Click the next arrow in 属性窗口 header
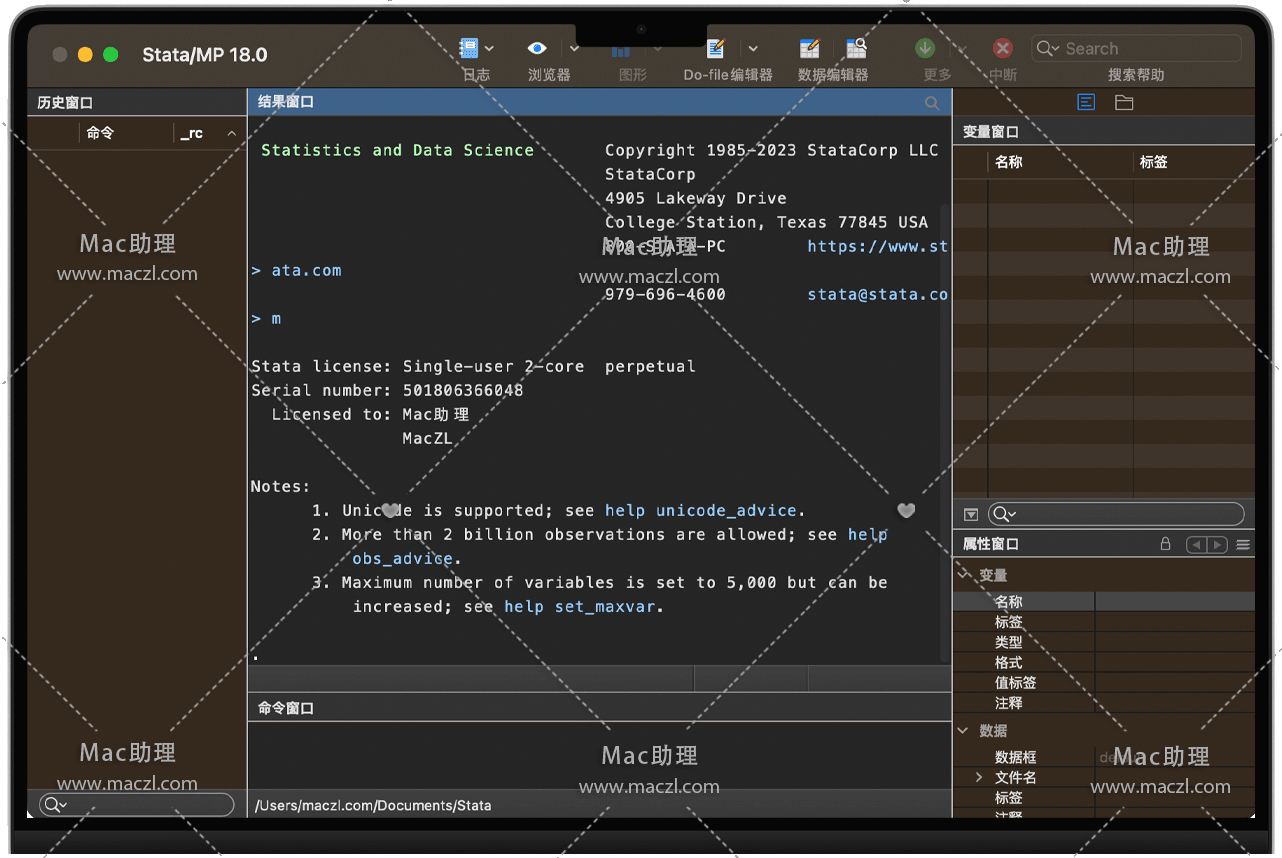Screen dimensions: 1282x858 point(1217,545)
